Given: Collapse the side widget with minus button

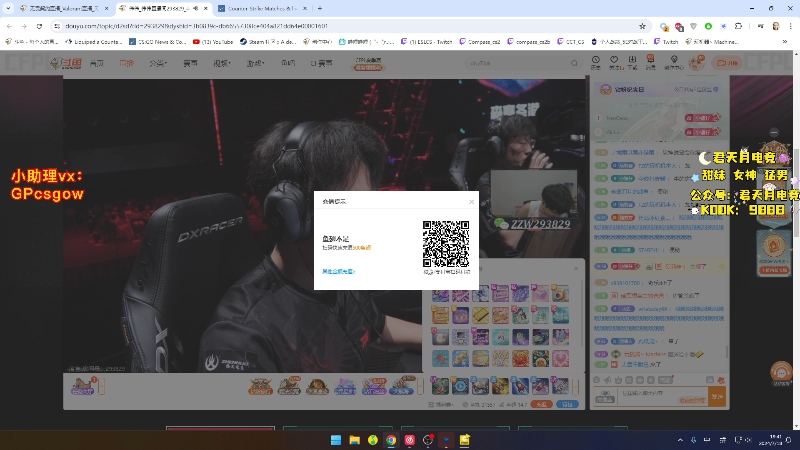Looking at the screenshot, I should click(x=774, y=133).
